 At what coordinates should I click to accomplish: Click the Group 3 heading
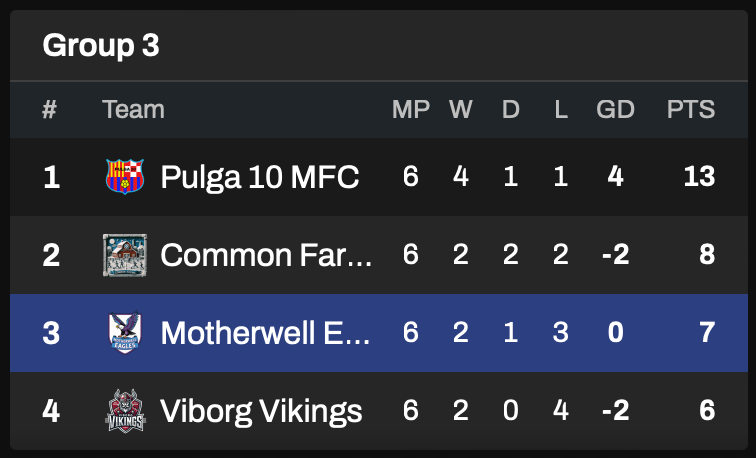[x=101, y=45]
